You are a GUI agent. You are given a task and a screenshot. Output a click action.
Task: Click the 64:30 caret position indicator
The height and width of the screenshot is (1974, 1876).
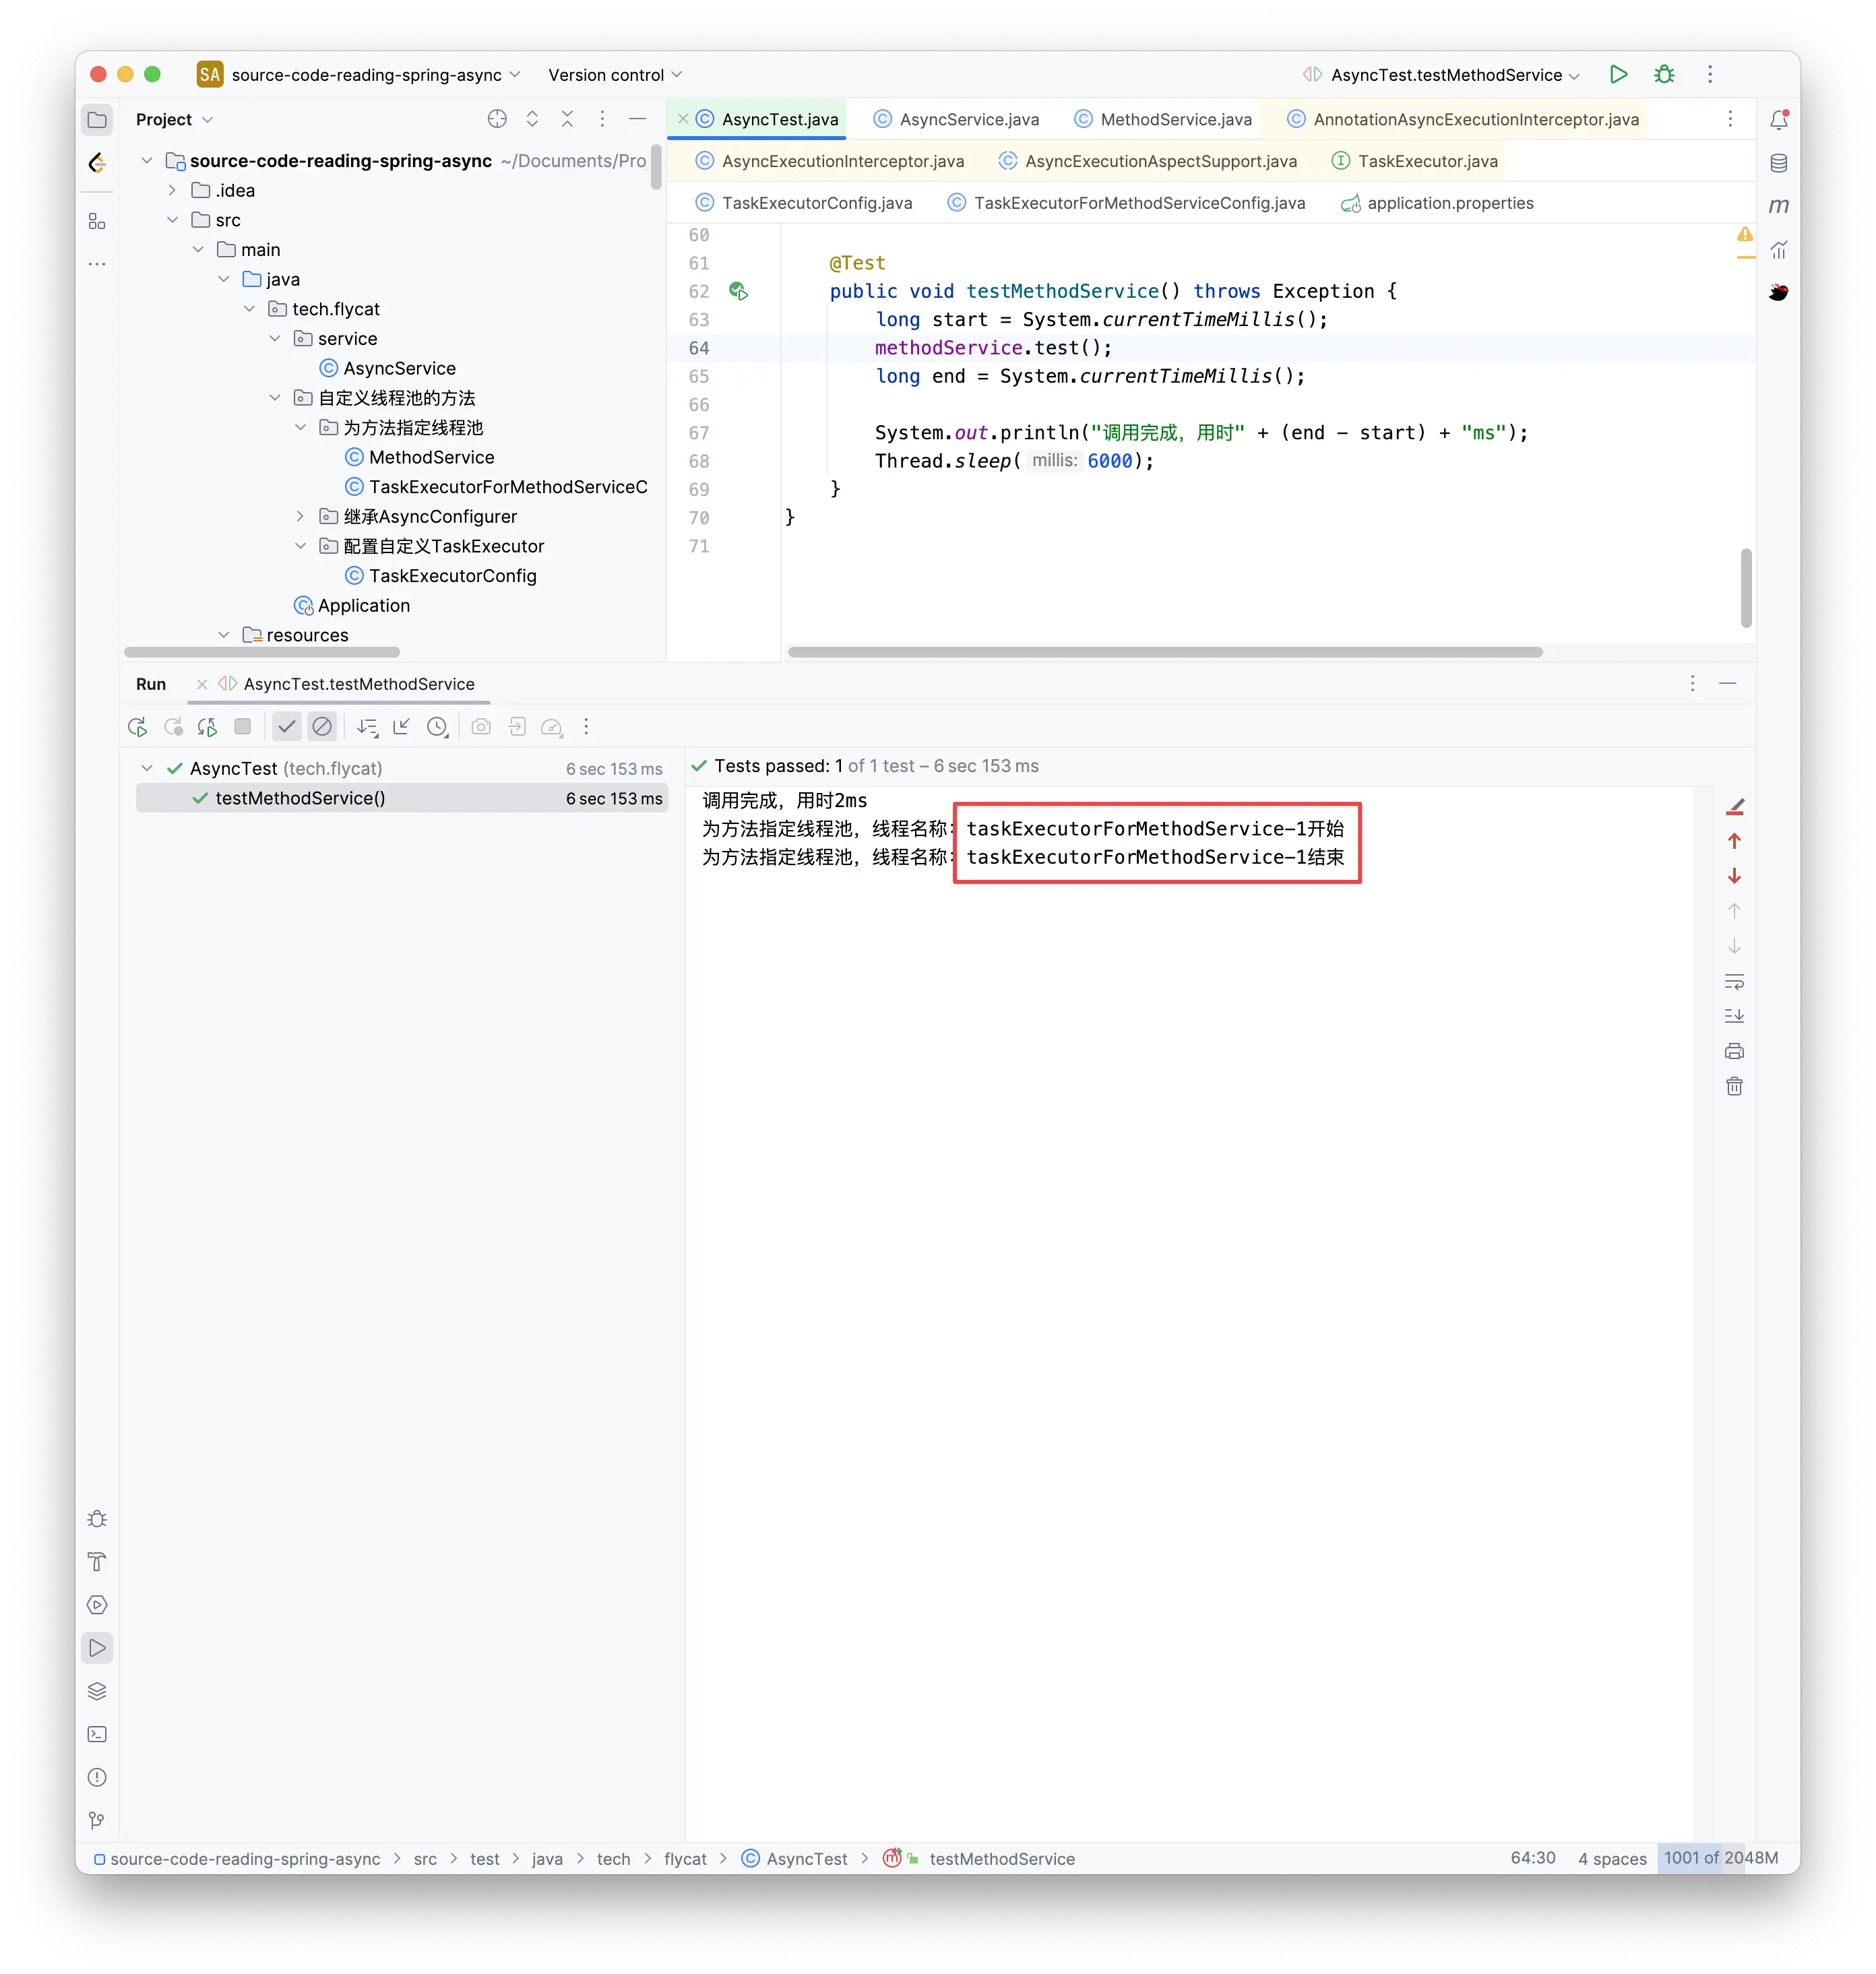(1532, 1858)
